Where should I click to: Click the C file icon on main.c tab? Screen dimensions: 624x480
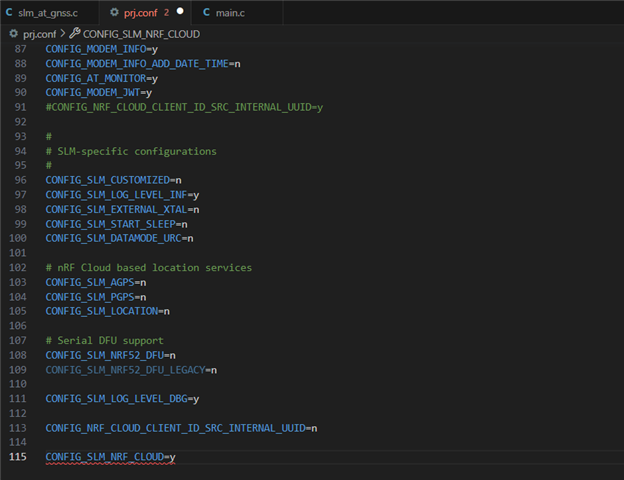[x=206, y=12]
